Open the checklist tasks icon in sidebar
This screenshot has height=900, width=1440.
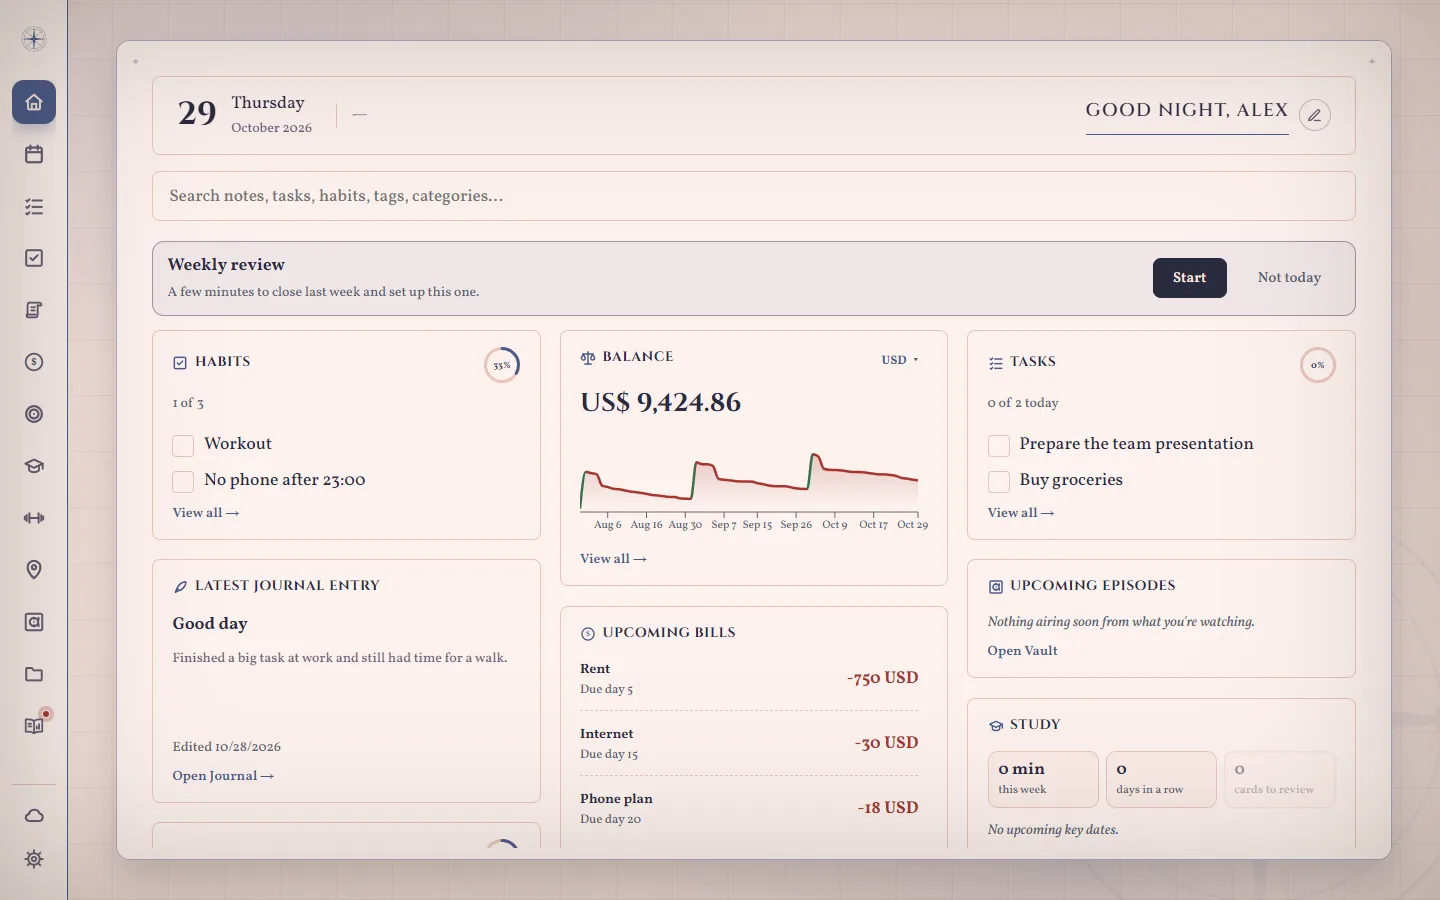pyautogui.click(x=34, y=206)
